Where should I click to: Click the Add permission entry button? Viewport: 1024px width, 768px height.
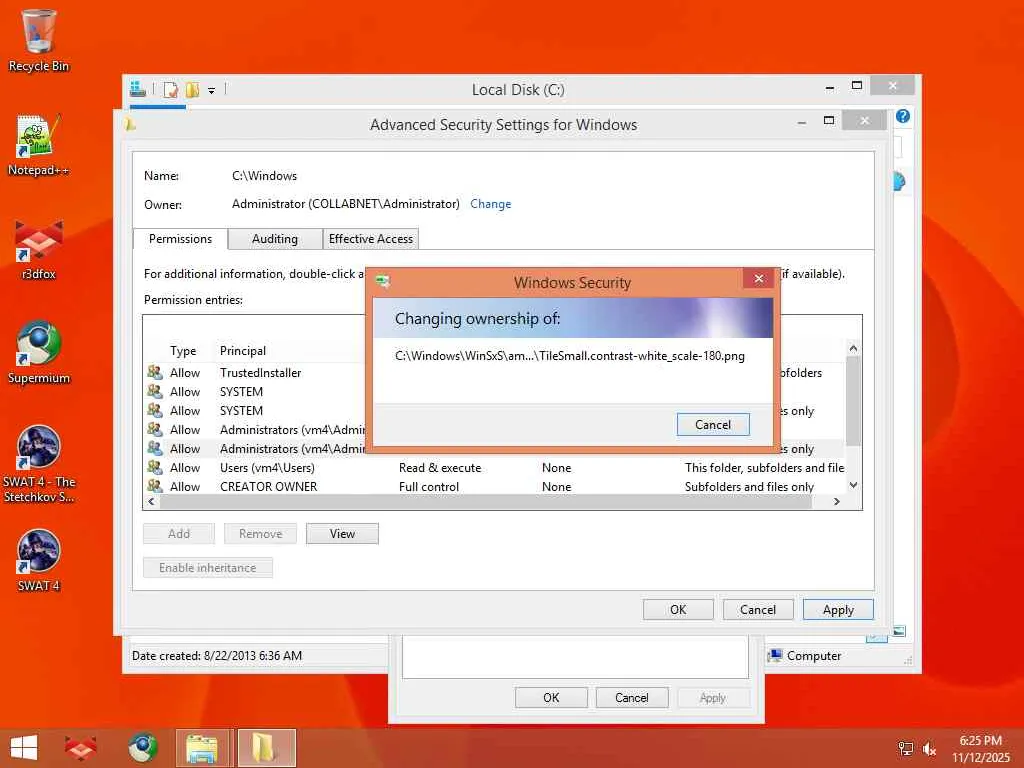[x=179, y=534]
